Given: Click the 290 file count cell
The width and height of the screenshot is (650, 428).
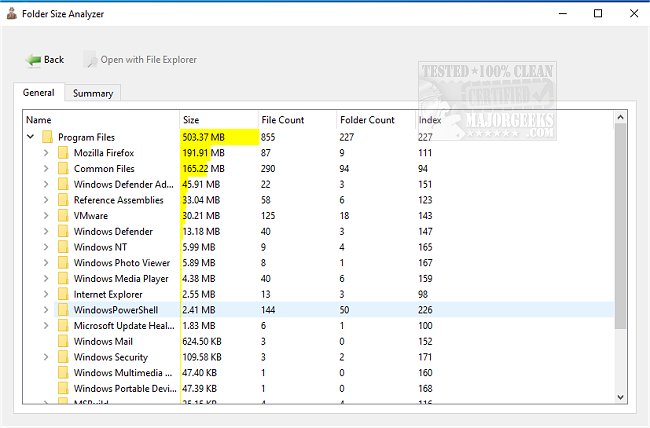Looking at the screenshot, I should [x=268, y=169].
